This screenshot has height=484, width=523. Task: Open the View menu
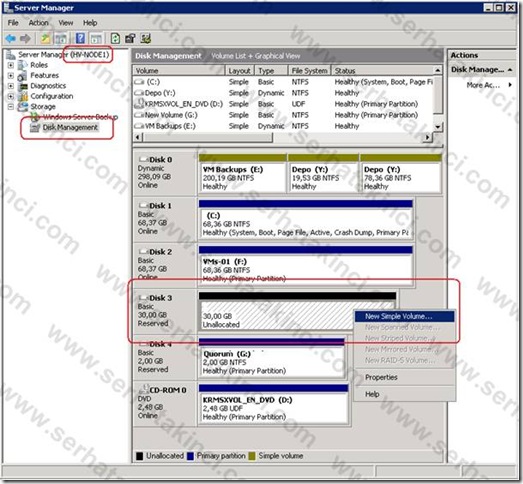coord(66,23)
